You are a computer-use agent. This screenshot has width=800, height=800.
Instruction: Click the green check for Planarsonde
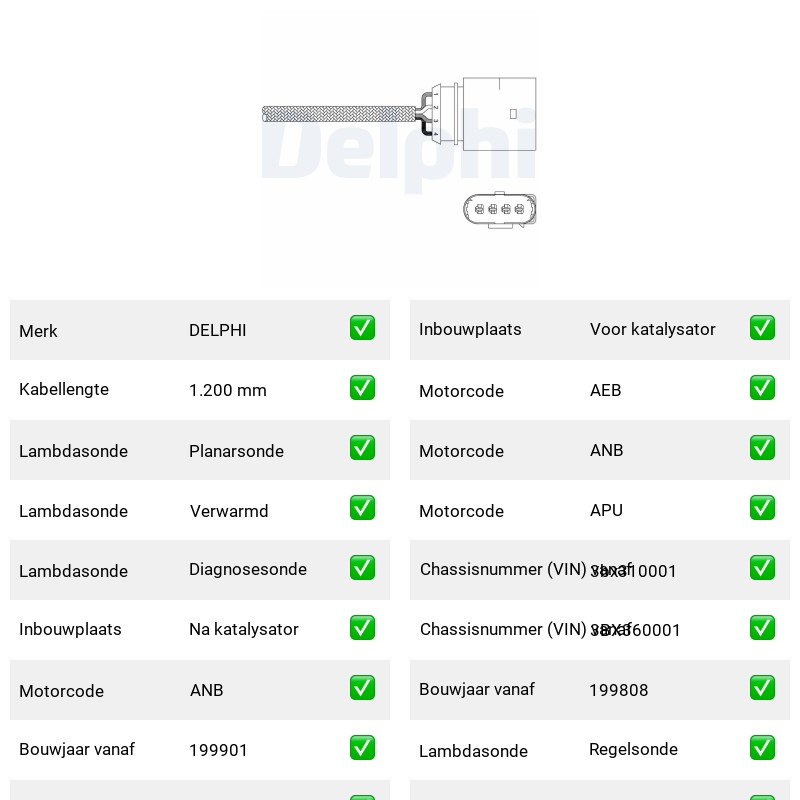(362, 447)
